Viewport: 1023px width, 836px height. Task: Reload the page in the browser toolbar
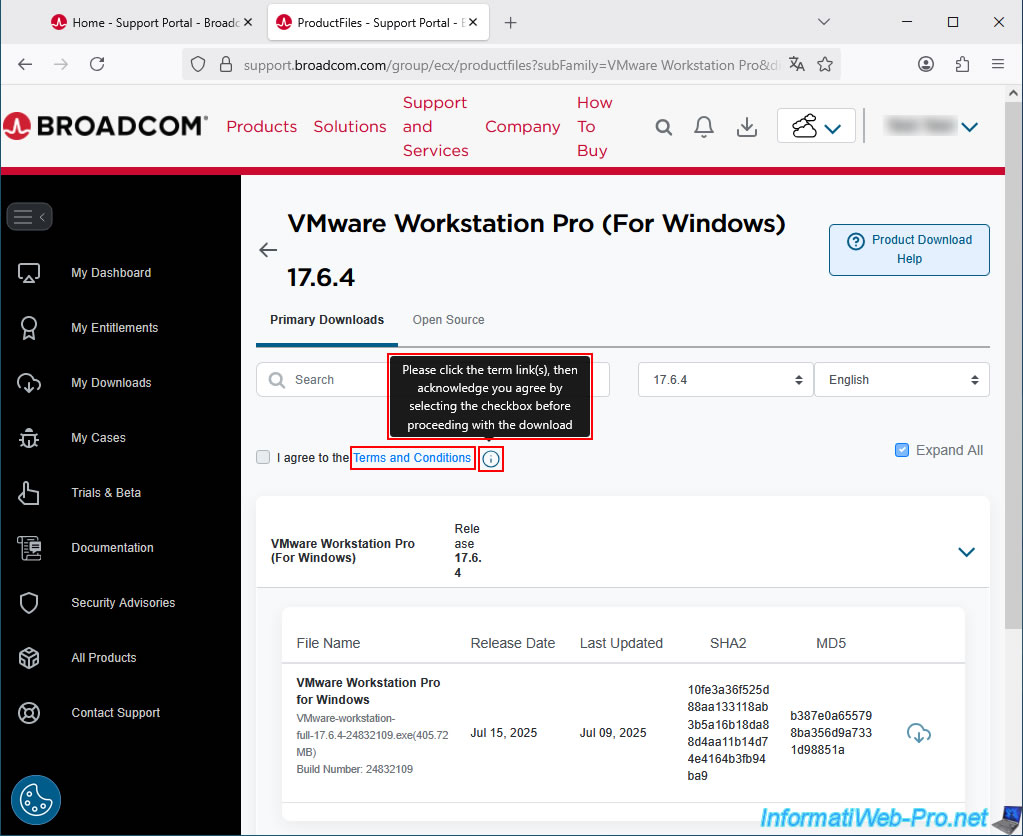[97, 64]
